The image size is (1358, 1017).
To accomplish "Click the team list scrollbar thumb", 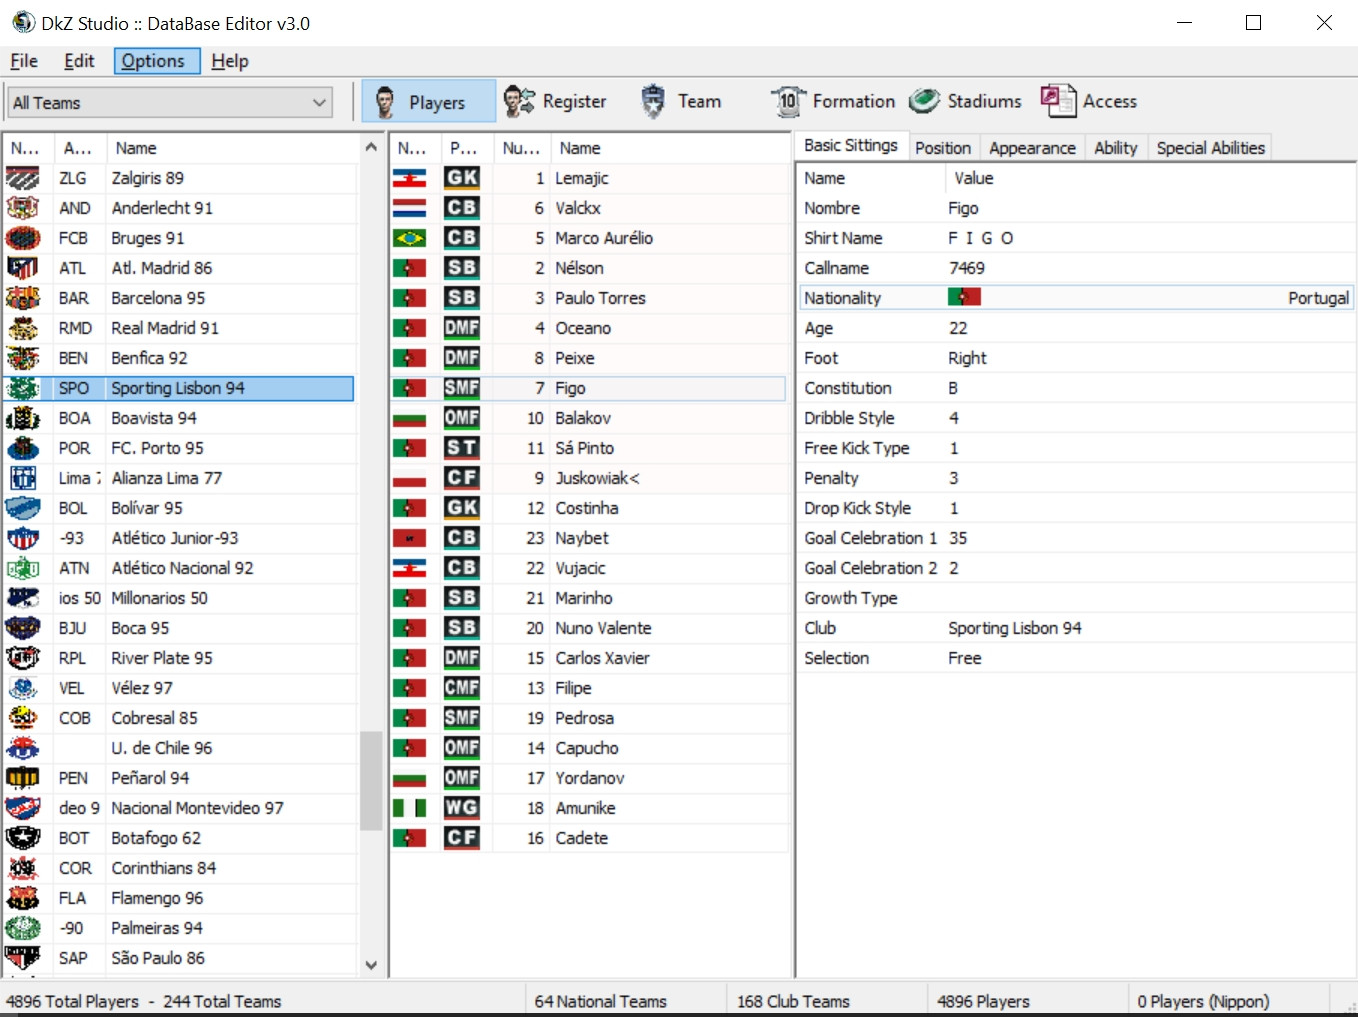I will click(371, 781).
